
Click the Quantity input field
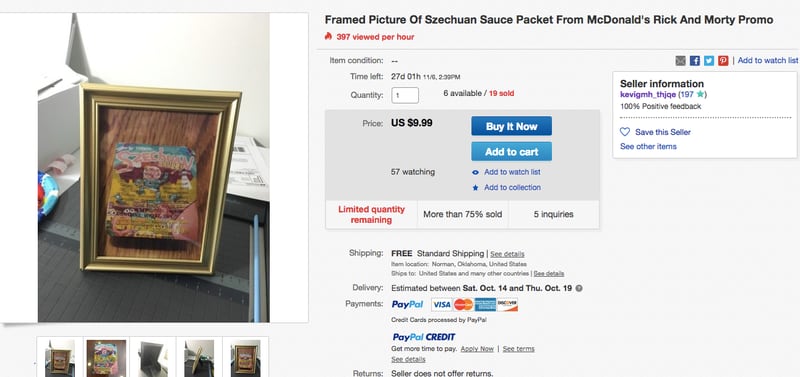pos(405,95)
